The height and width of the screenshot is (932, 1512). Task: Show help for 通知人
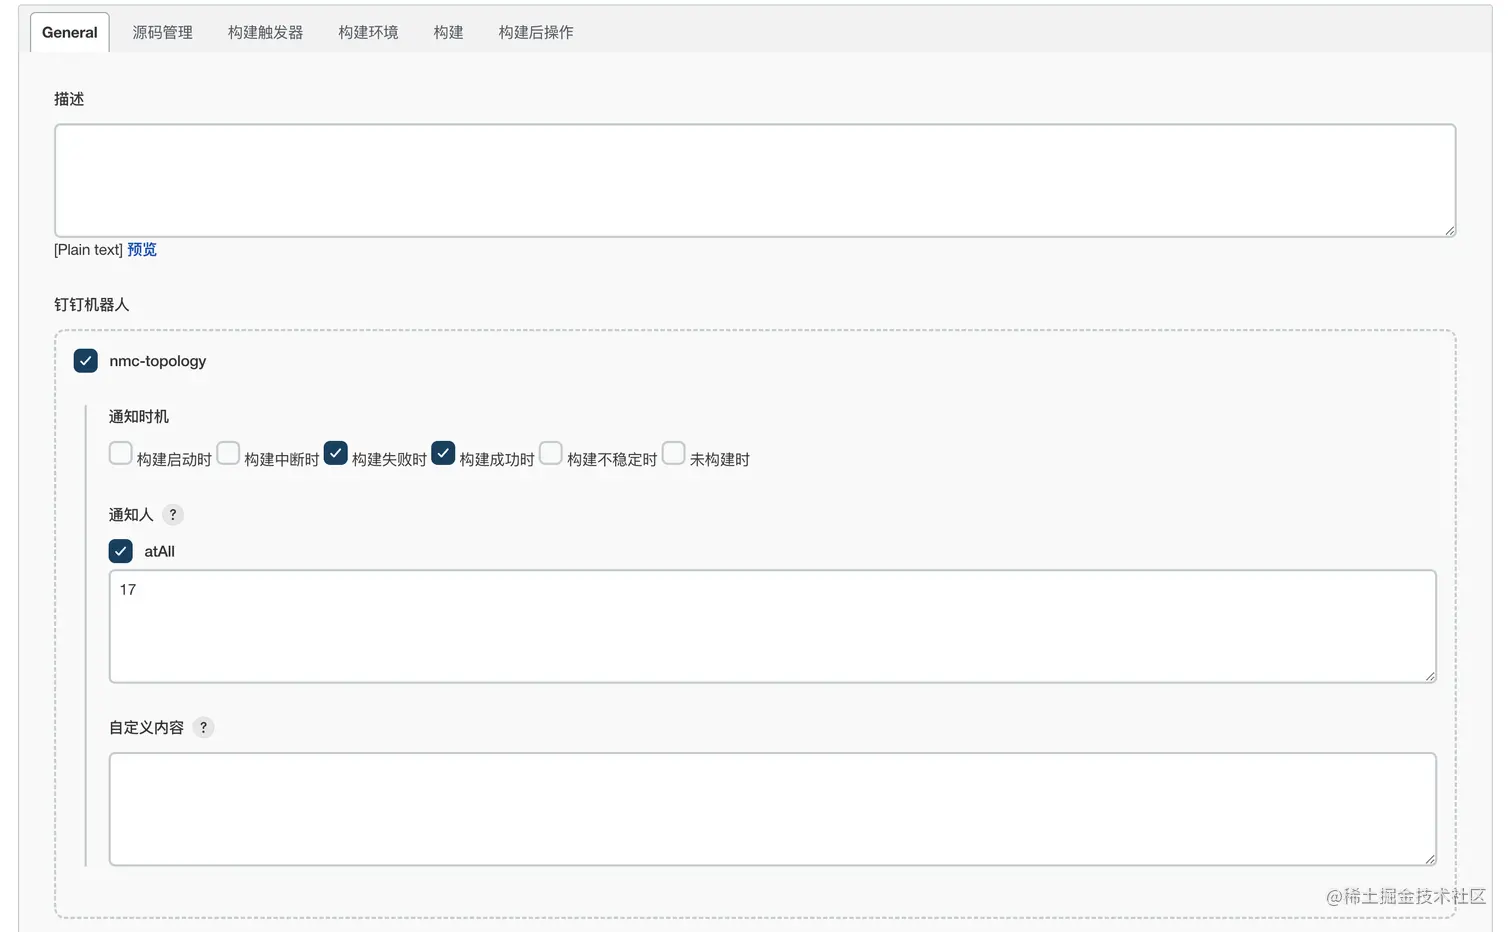tap(173, 515)
